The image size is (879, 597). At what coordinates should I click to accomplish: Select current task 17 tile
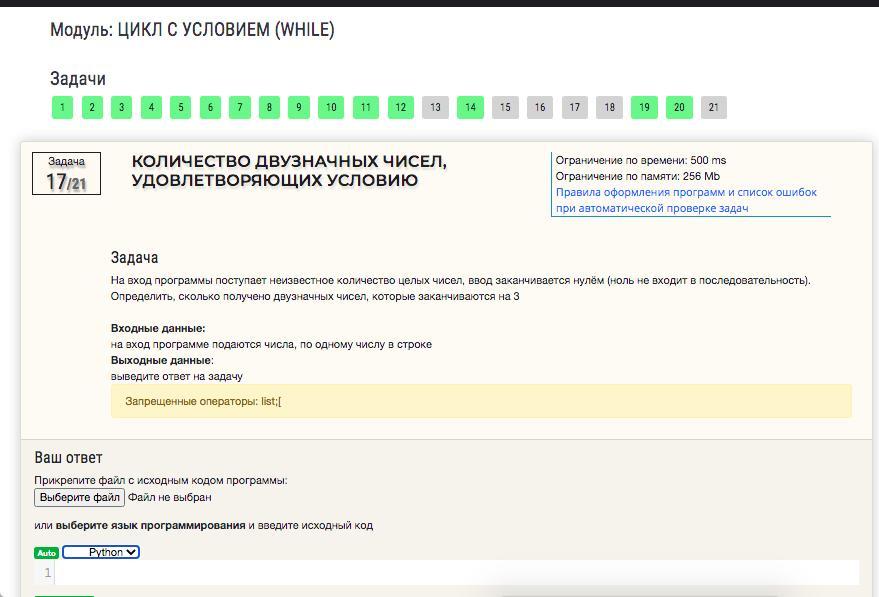tap(574, 107)
